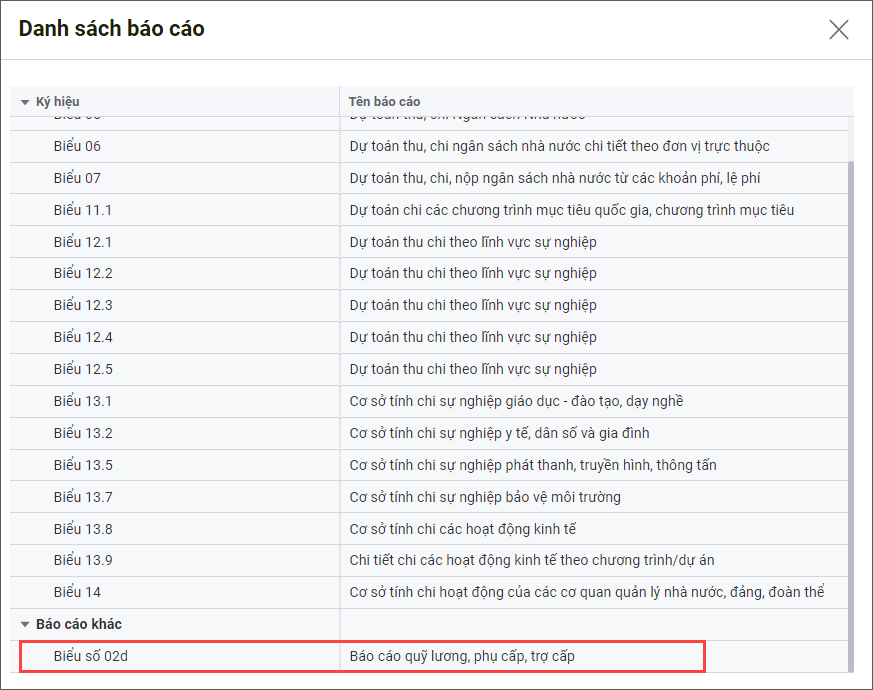
Task: Close the Danh sách báo cáo dialog
Action: [x=838, y=29]
